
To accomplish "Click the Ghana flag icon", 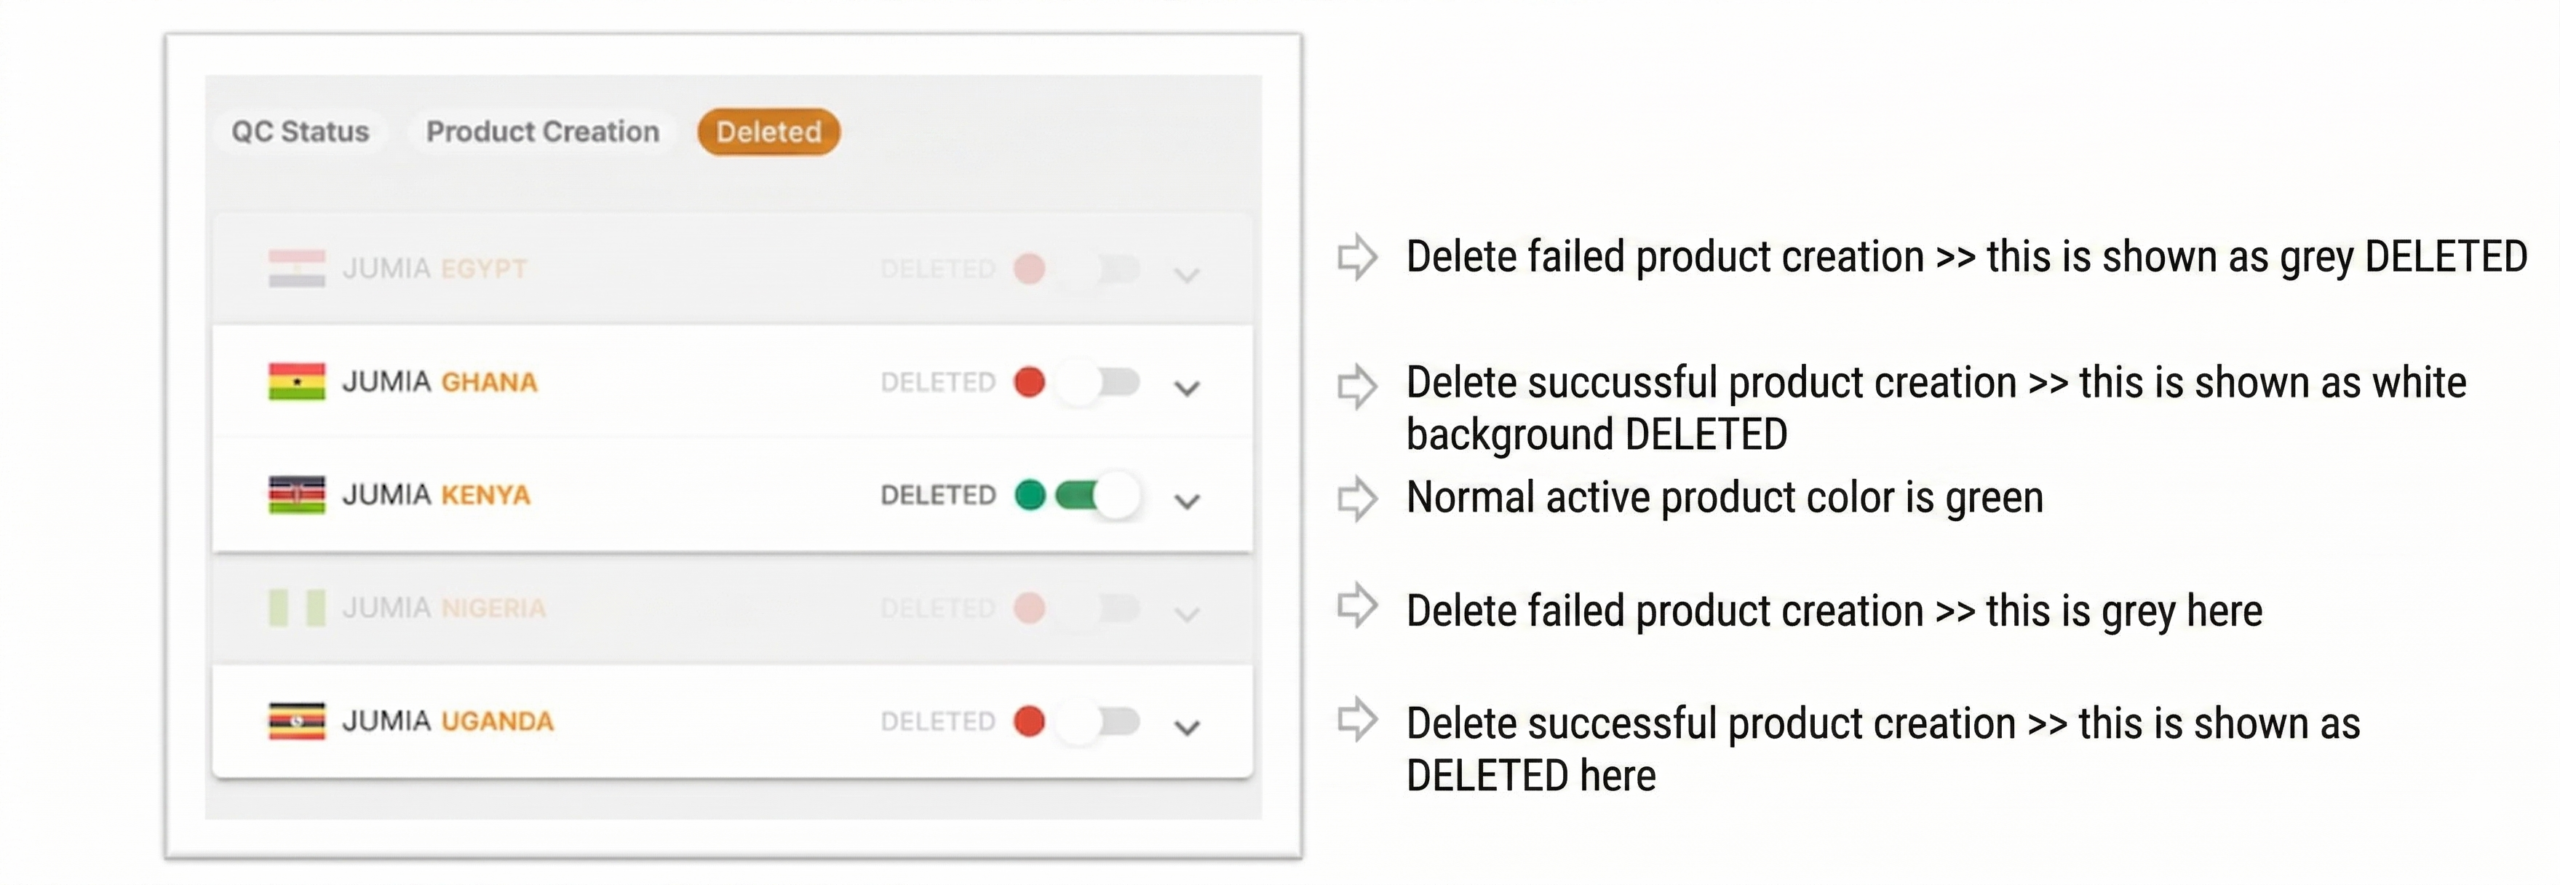I will (297, 381).
